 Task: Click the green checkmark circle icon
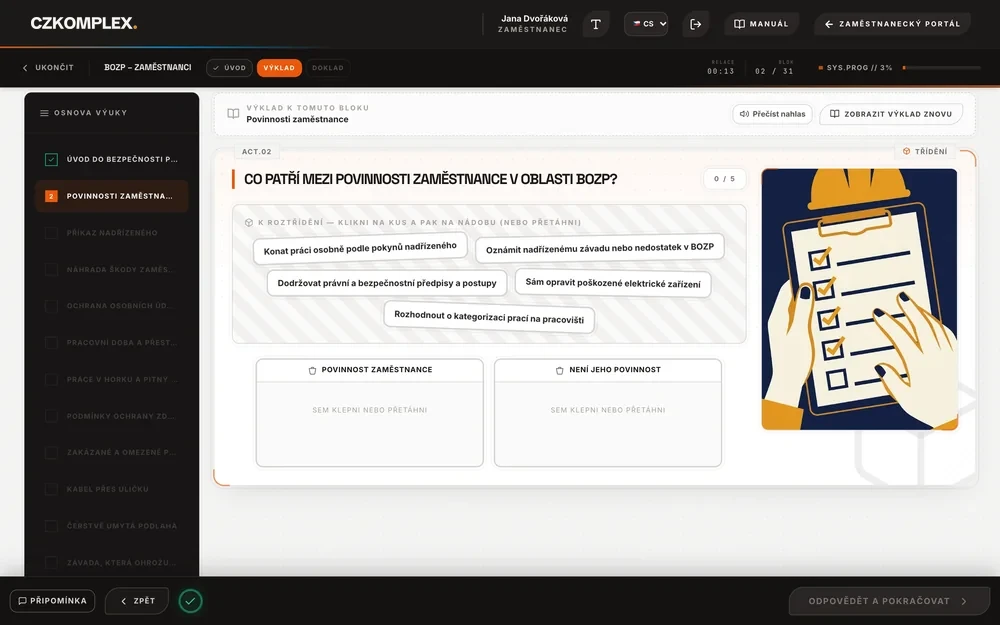190,601
